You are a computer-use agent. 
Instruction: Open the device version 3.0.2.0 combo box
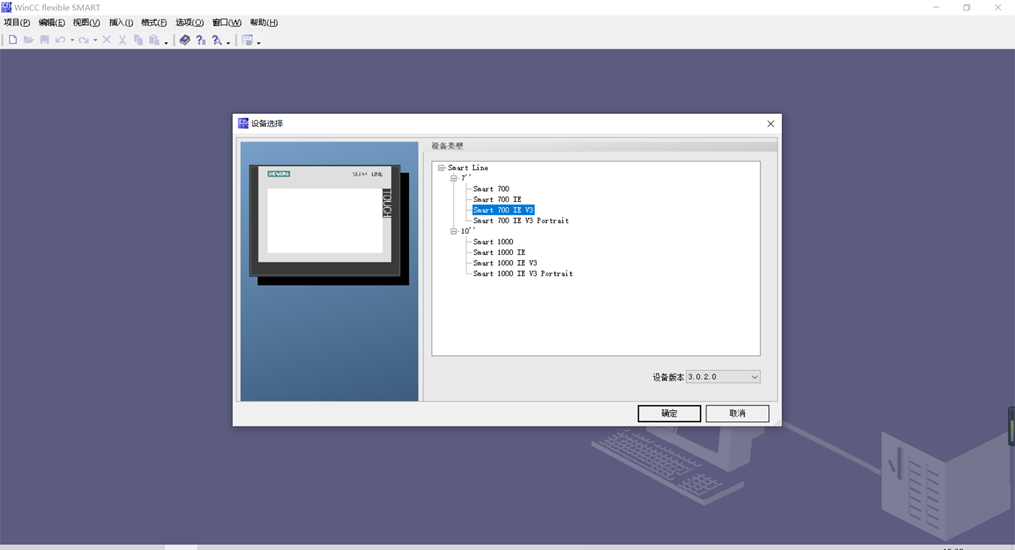[723, 377]
